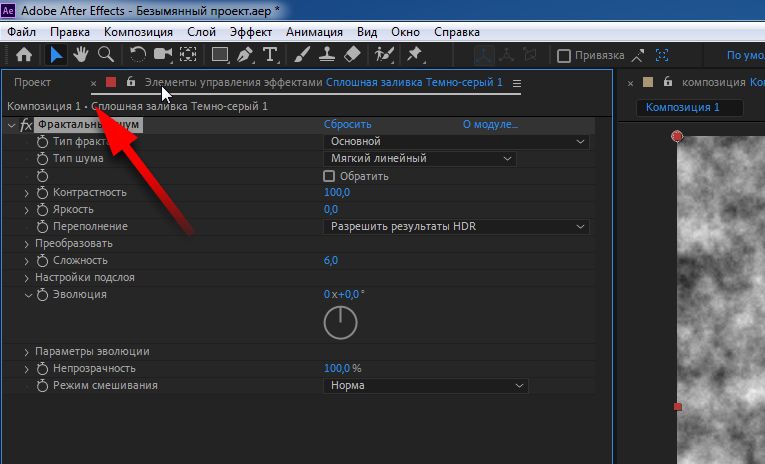Click the Home icon in the toolbar
Screen dimensions: 765x464
point(24,55)
